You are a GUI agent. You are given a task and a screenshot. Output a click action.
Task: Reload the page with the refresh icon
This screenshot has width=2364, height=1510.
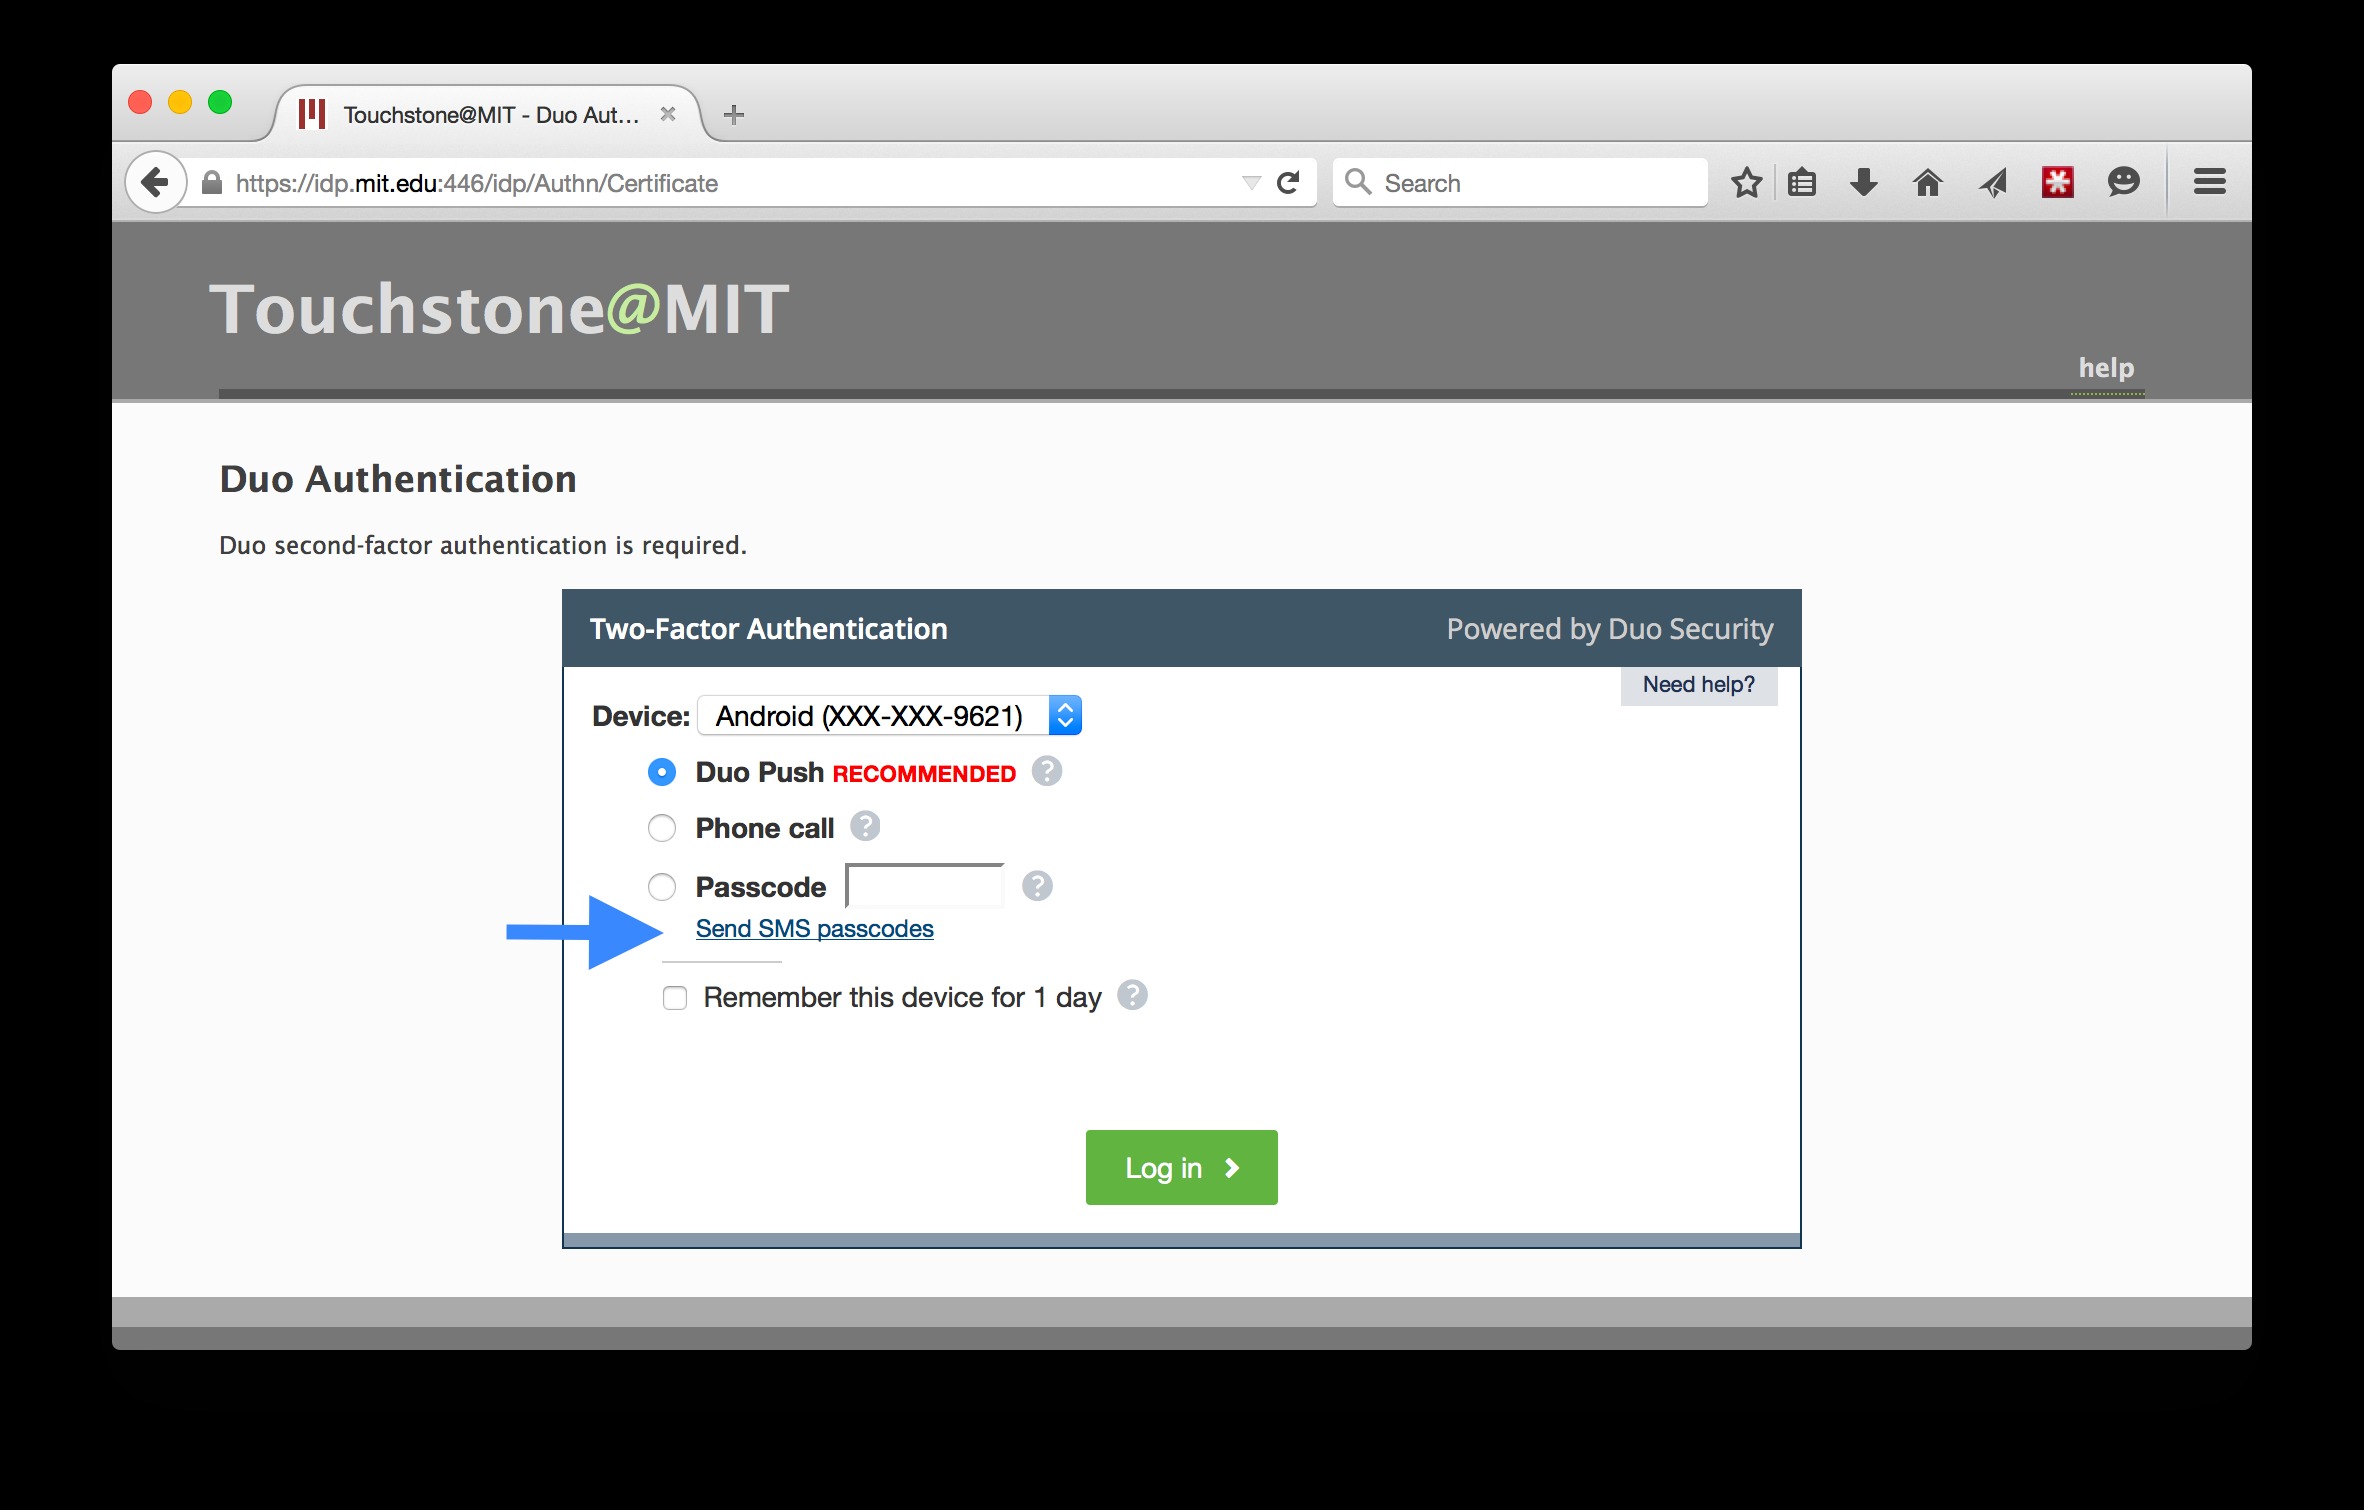[1288, 183]
